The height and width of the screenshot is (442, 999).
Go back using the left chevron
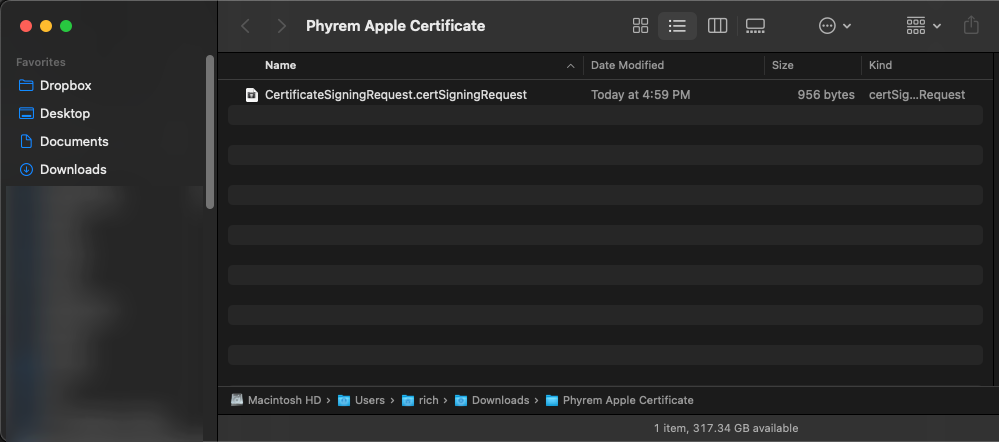[246, 26]
